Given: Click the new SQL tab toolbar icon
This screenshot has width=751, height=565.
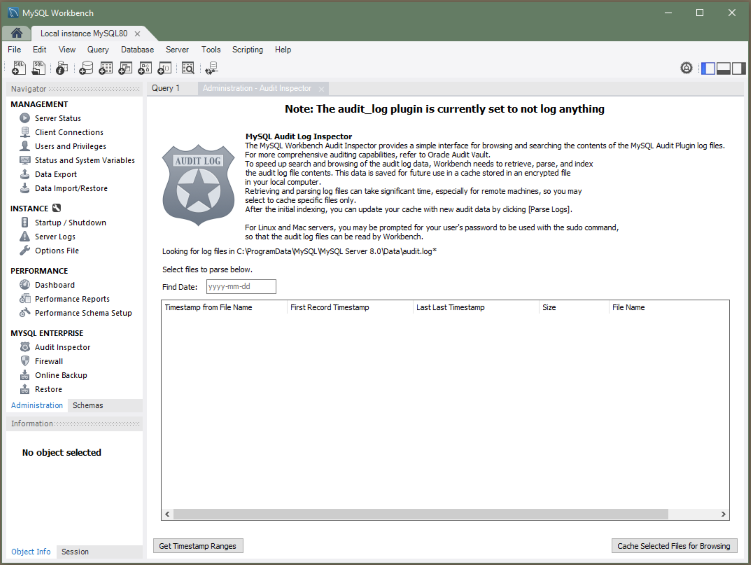Looking at the screenshot, I should tap(19, 68).
